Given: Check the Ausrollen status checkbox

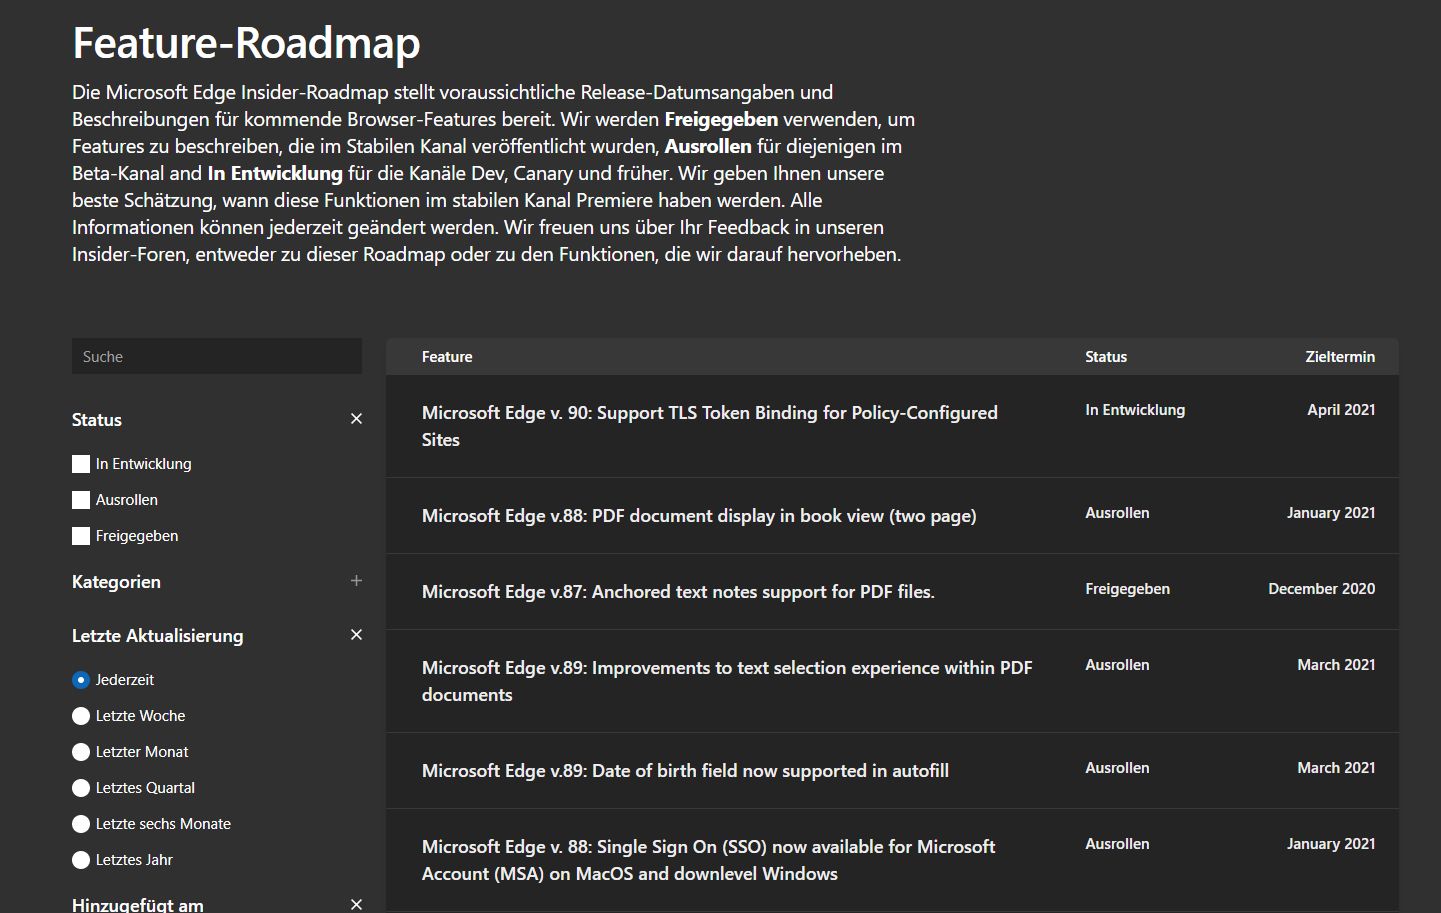Looking at the screenshot, I should (x=81, y=500).
